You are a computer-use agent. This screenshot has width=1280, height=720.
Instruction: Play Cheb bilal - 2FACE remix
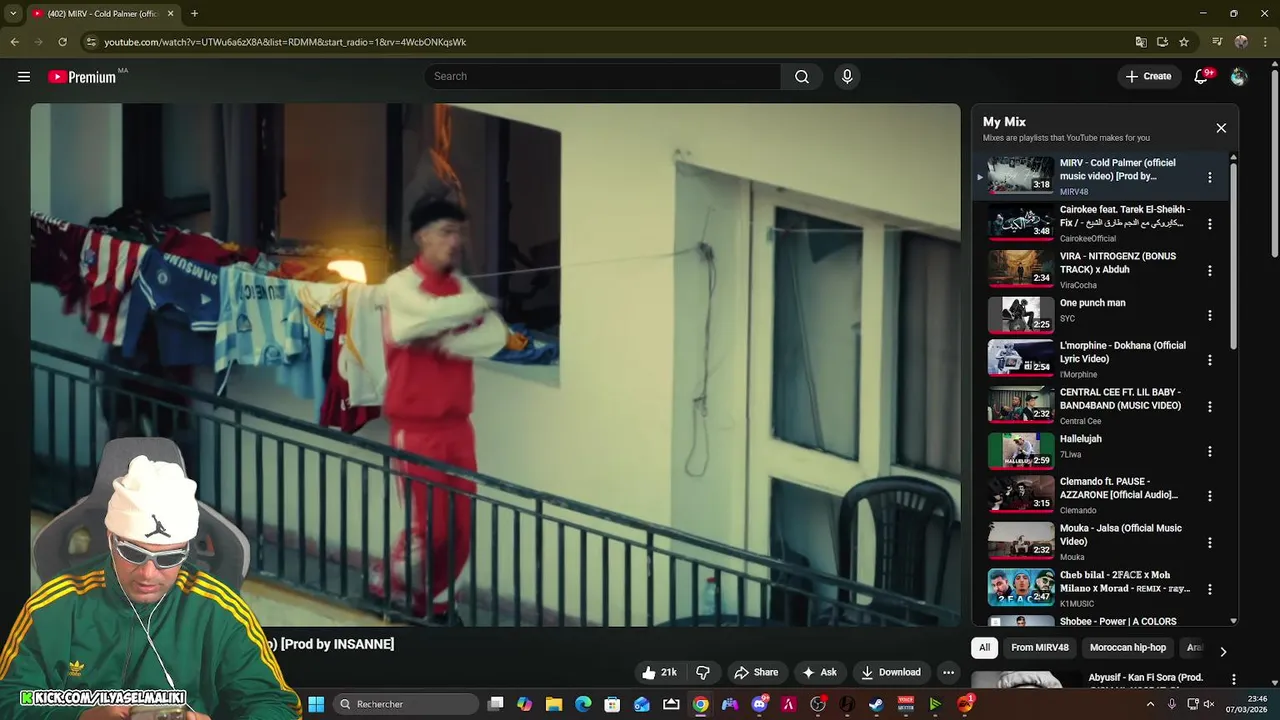click(x=1098, y=588)
